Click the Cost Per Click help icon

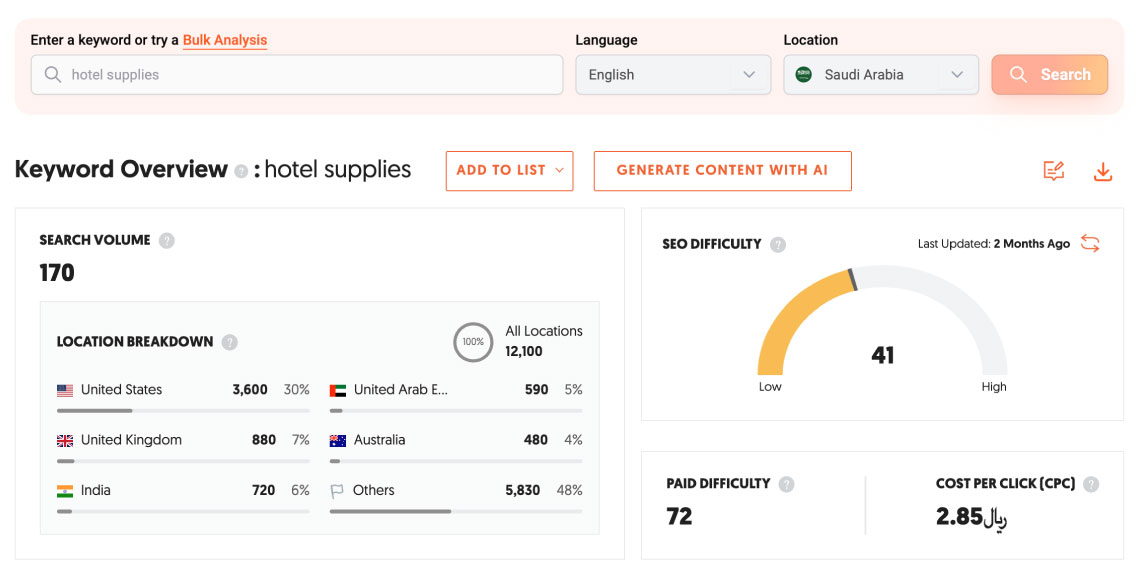tap(1091, 484)
